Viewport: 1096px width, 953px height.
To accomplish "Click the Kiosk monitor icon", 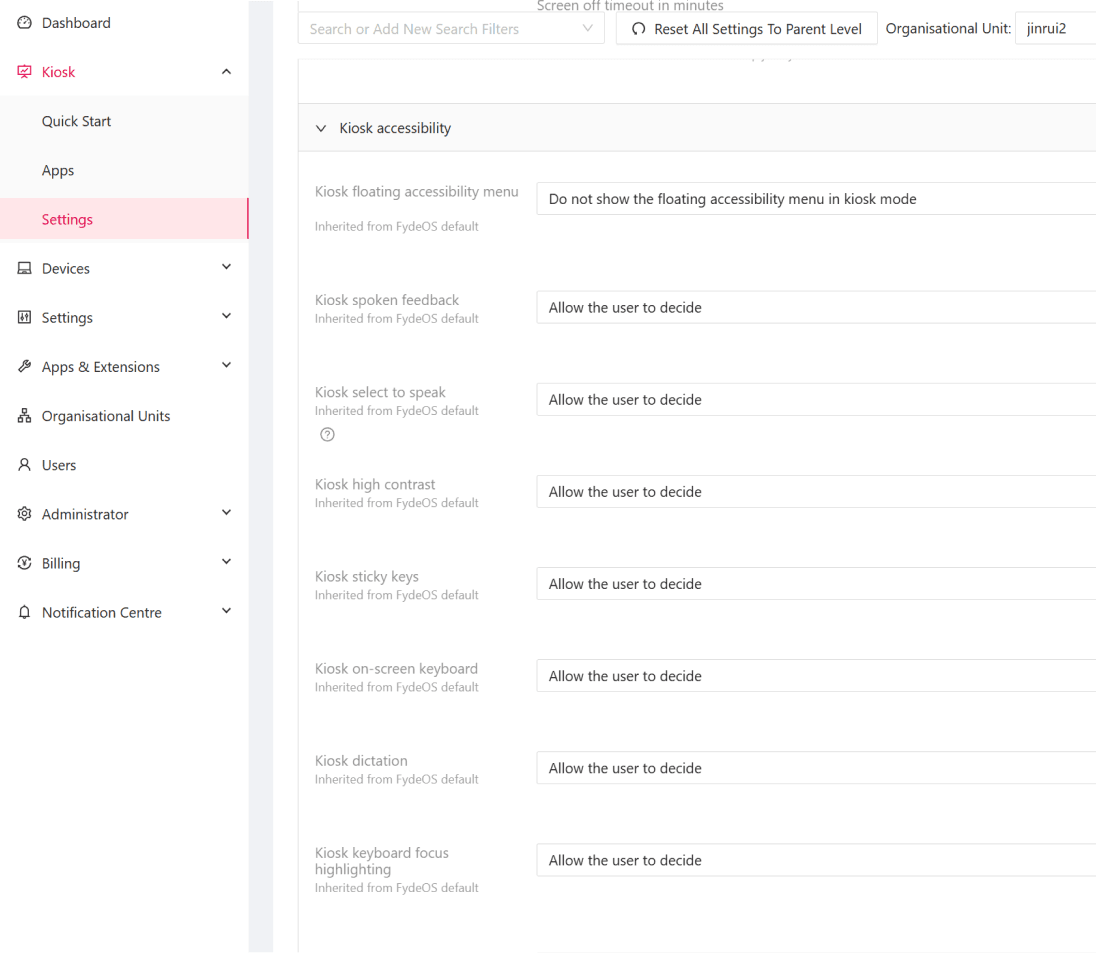I will coord(25,72).
